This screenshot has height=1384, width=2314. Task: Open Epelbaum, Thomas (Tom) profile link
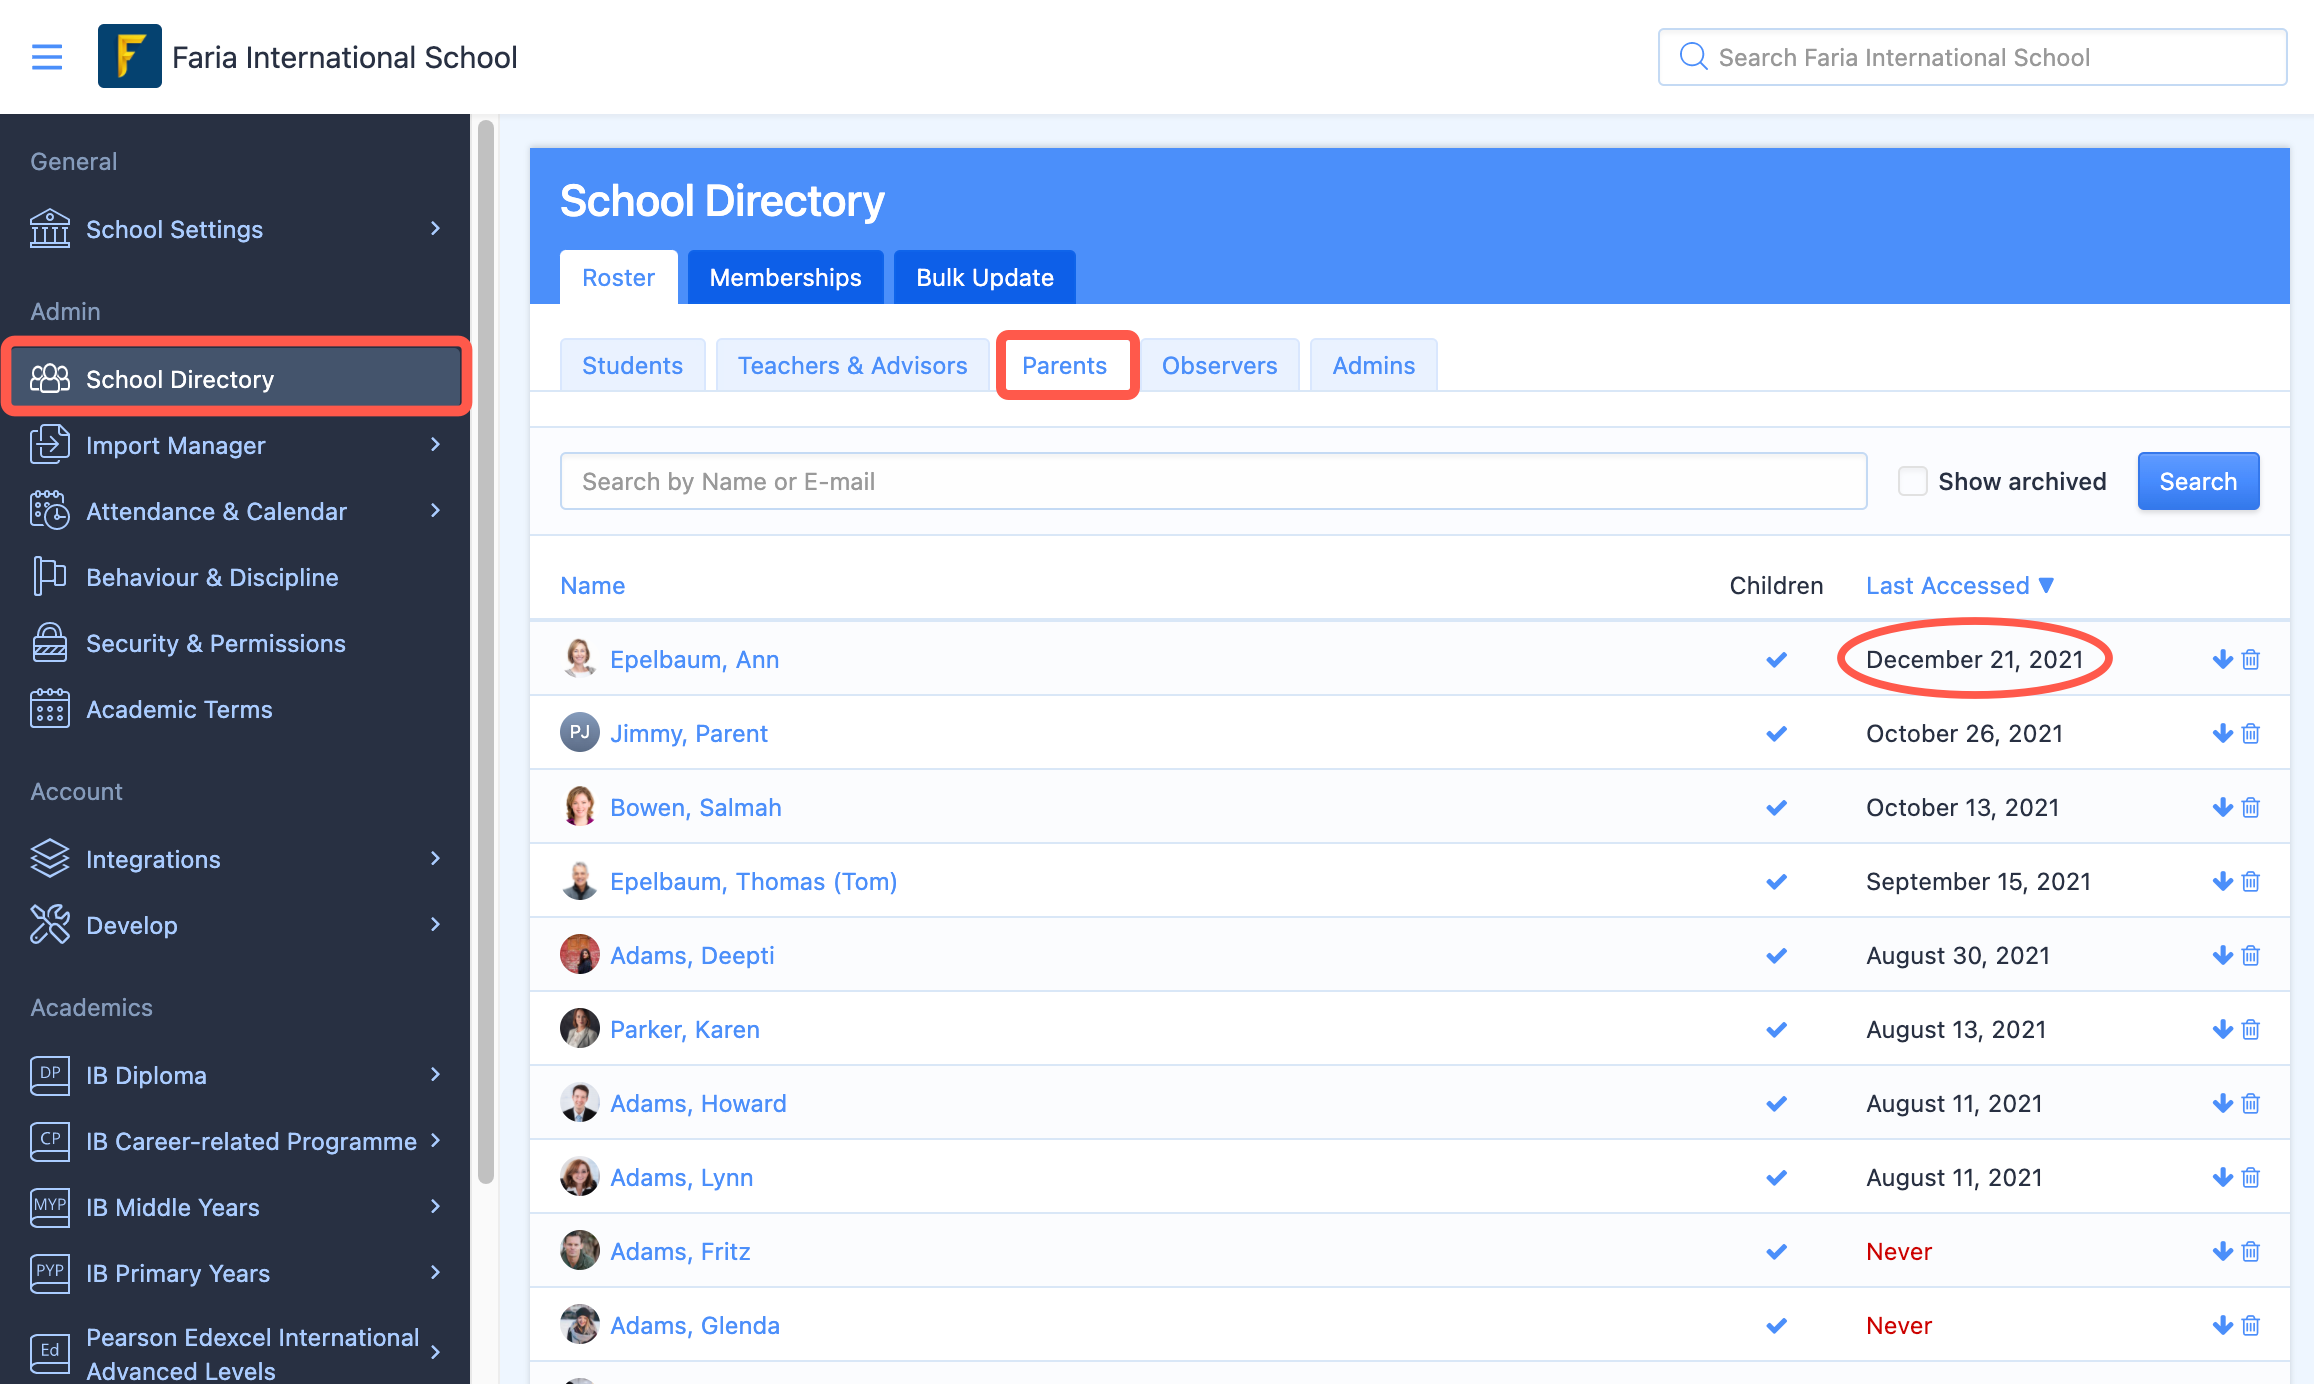tap(753, 881)
